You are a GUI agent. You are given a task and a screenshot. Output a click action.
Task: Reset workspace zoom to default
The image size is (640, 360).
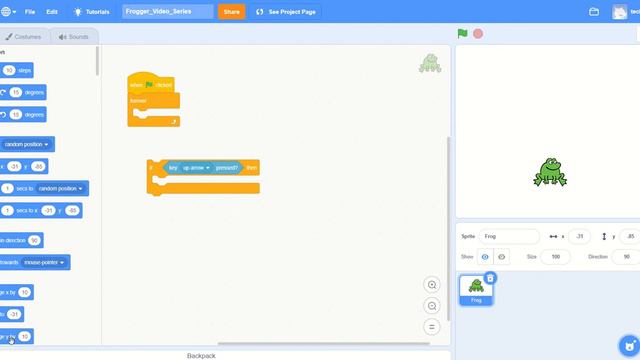(x=432, y=327)
